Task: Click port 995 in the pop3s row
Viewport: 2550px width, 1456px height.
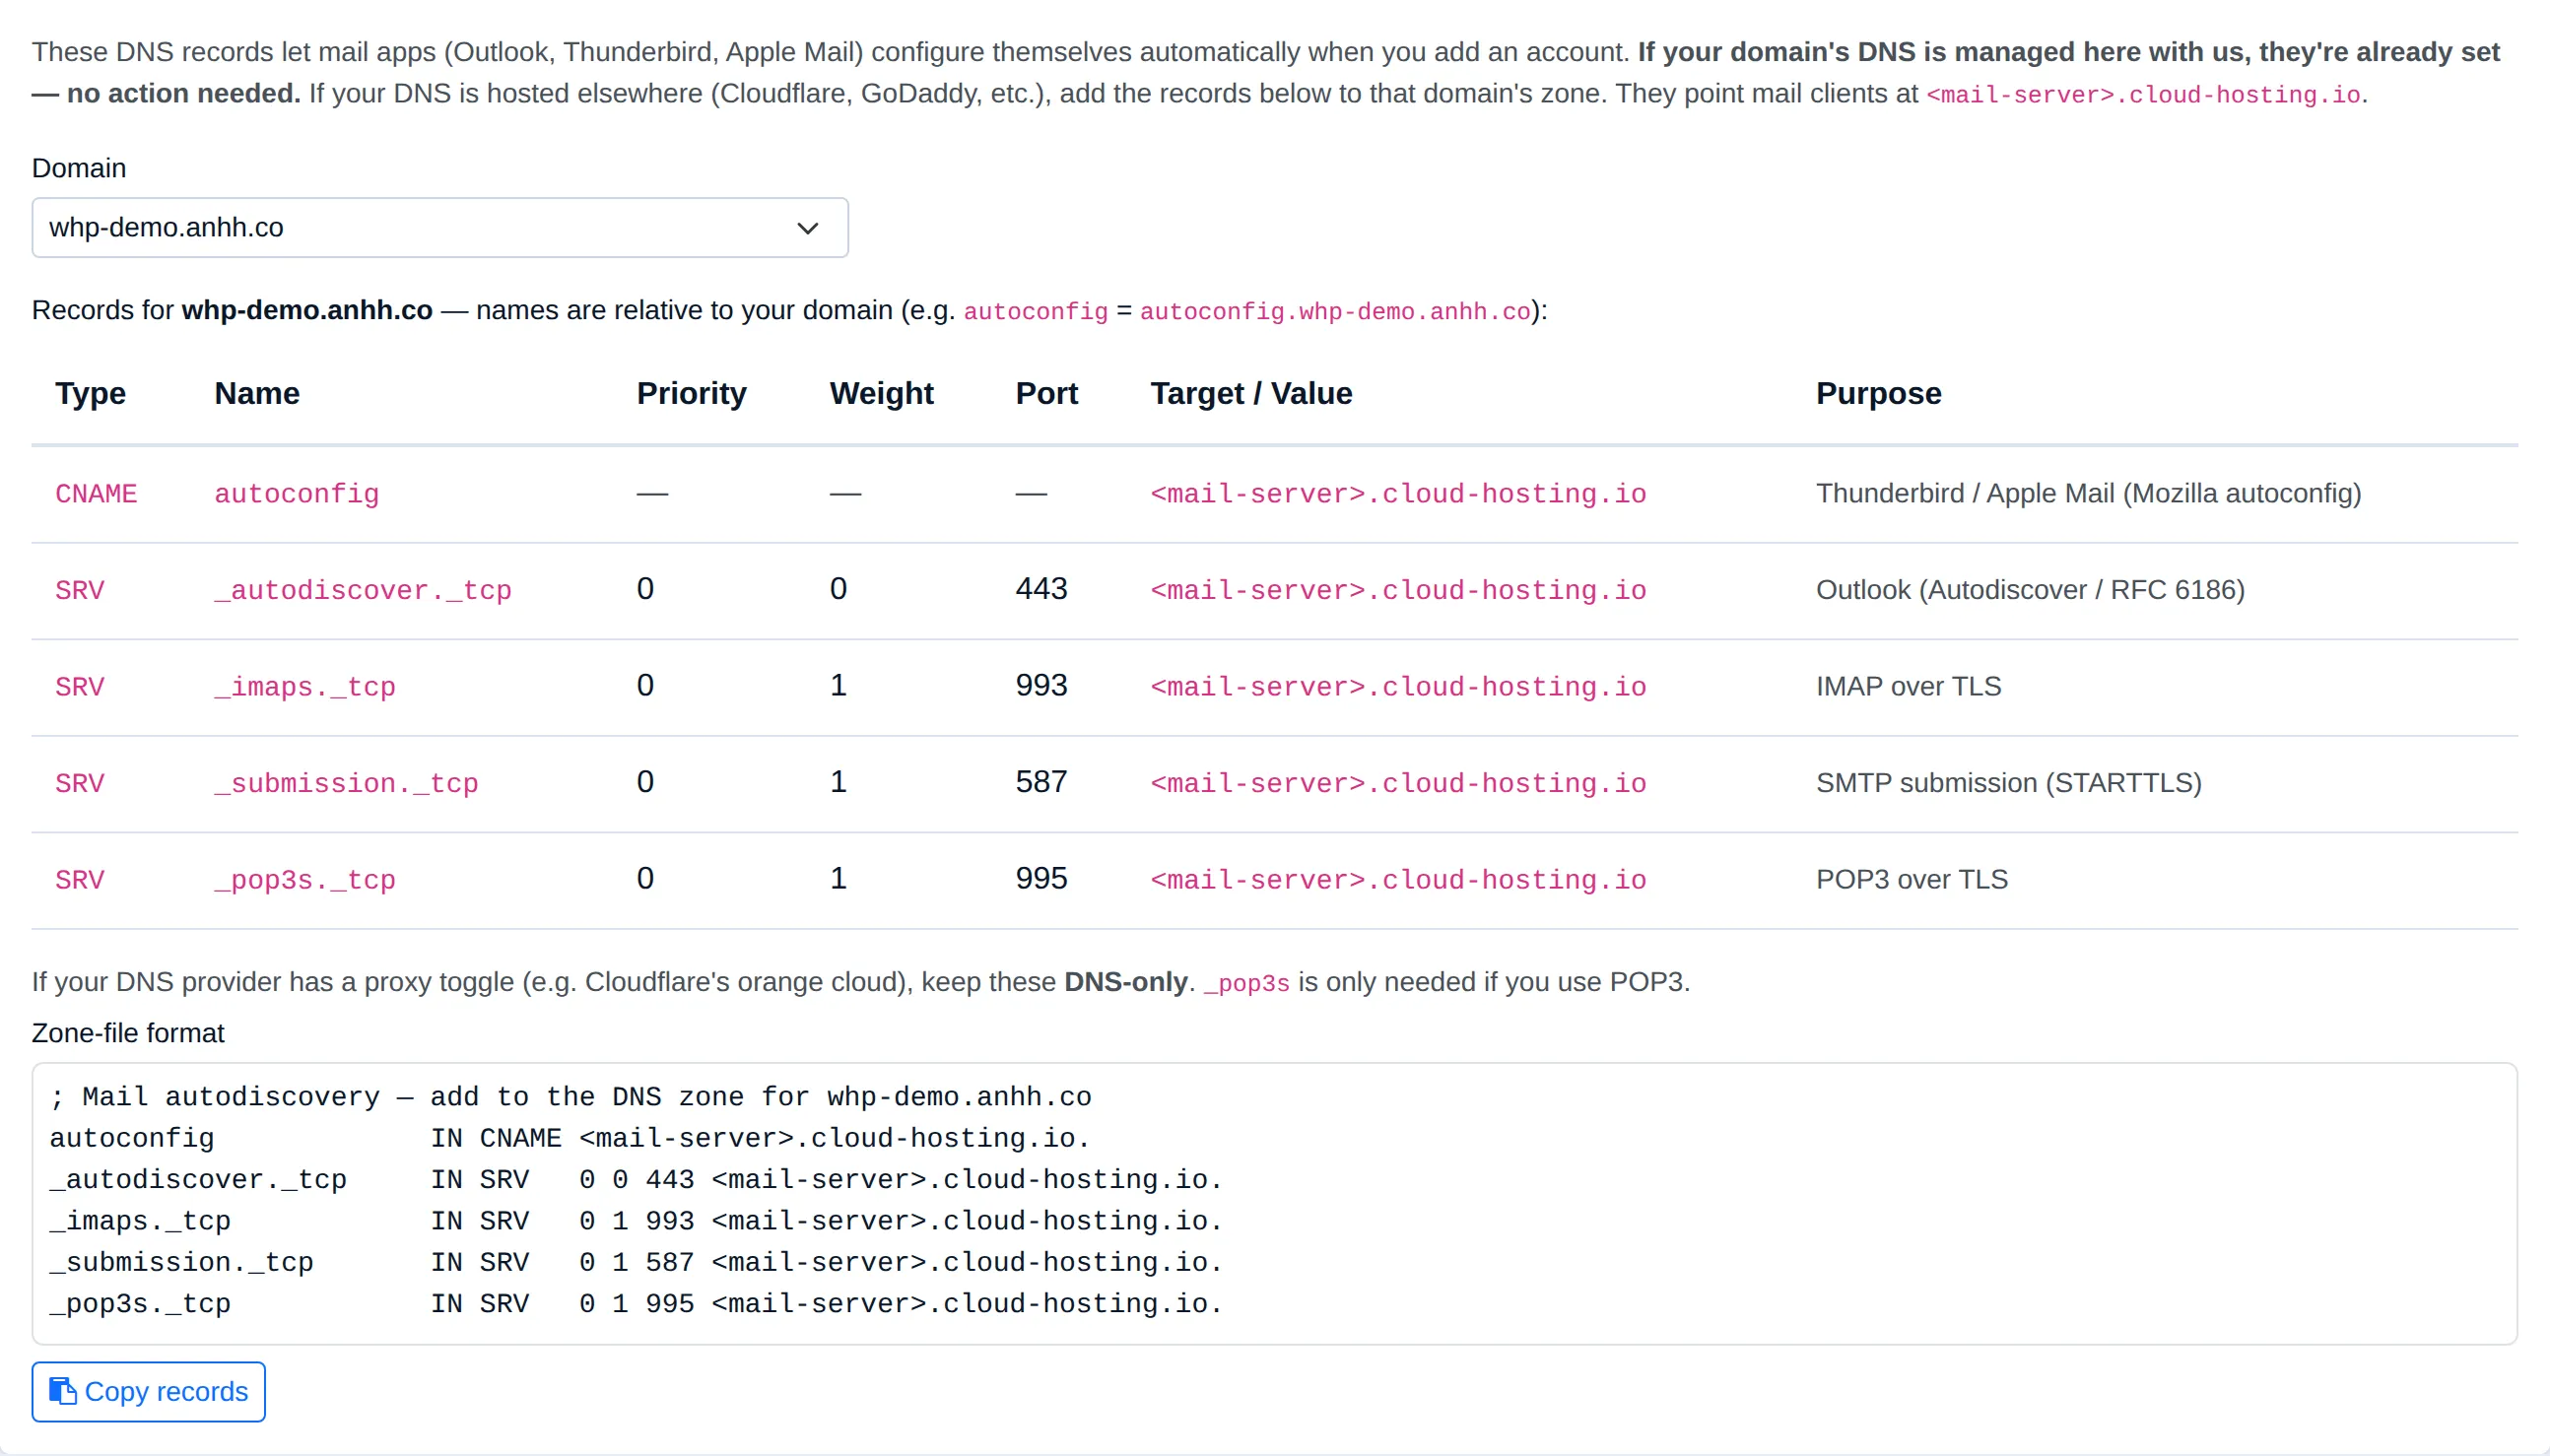Action: pos(1041,879)
